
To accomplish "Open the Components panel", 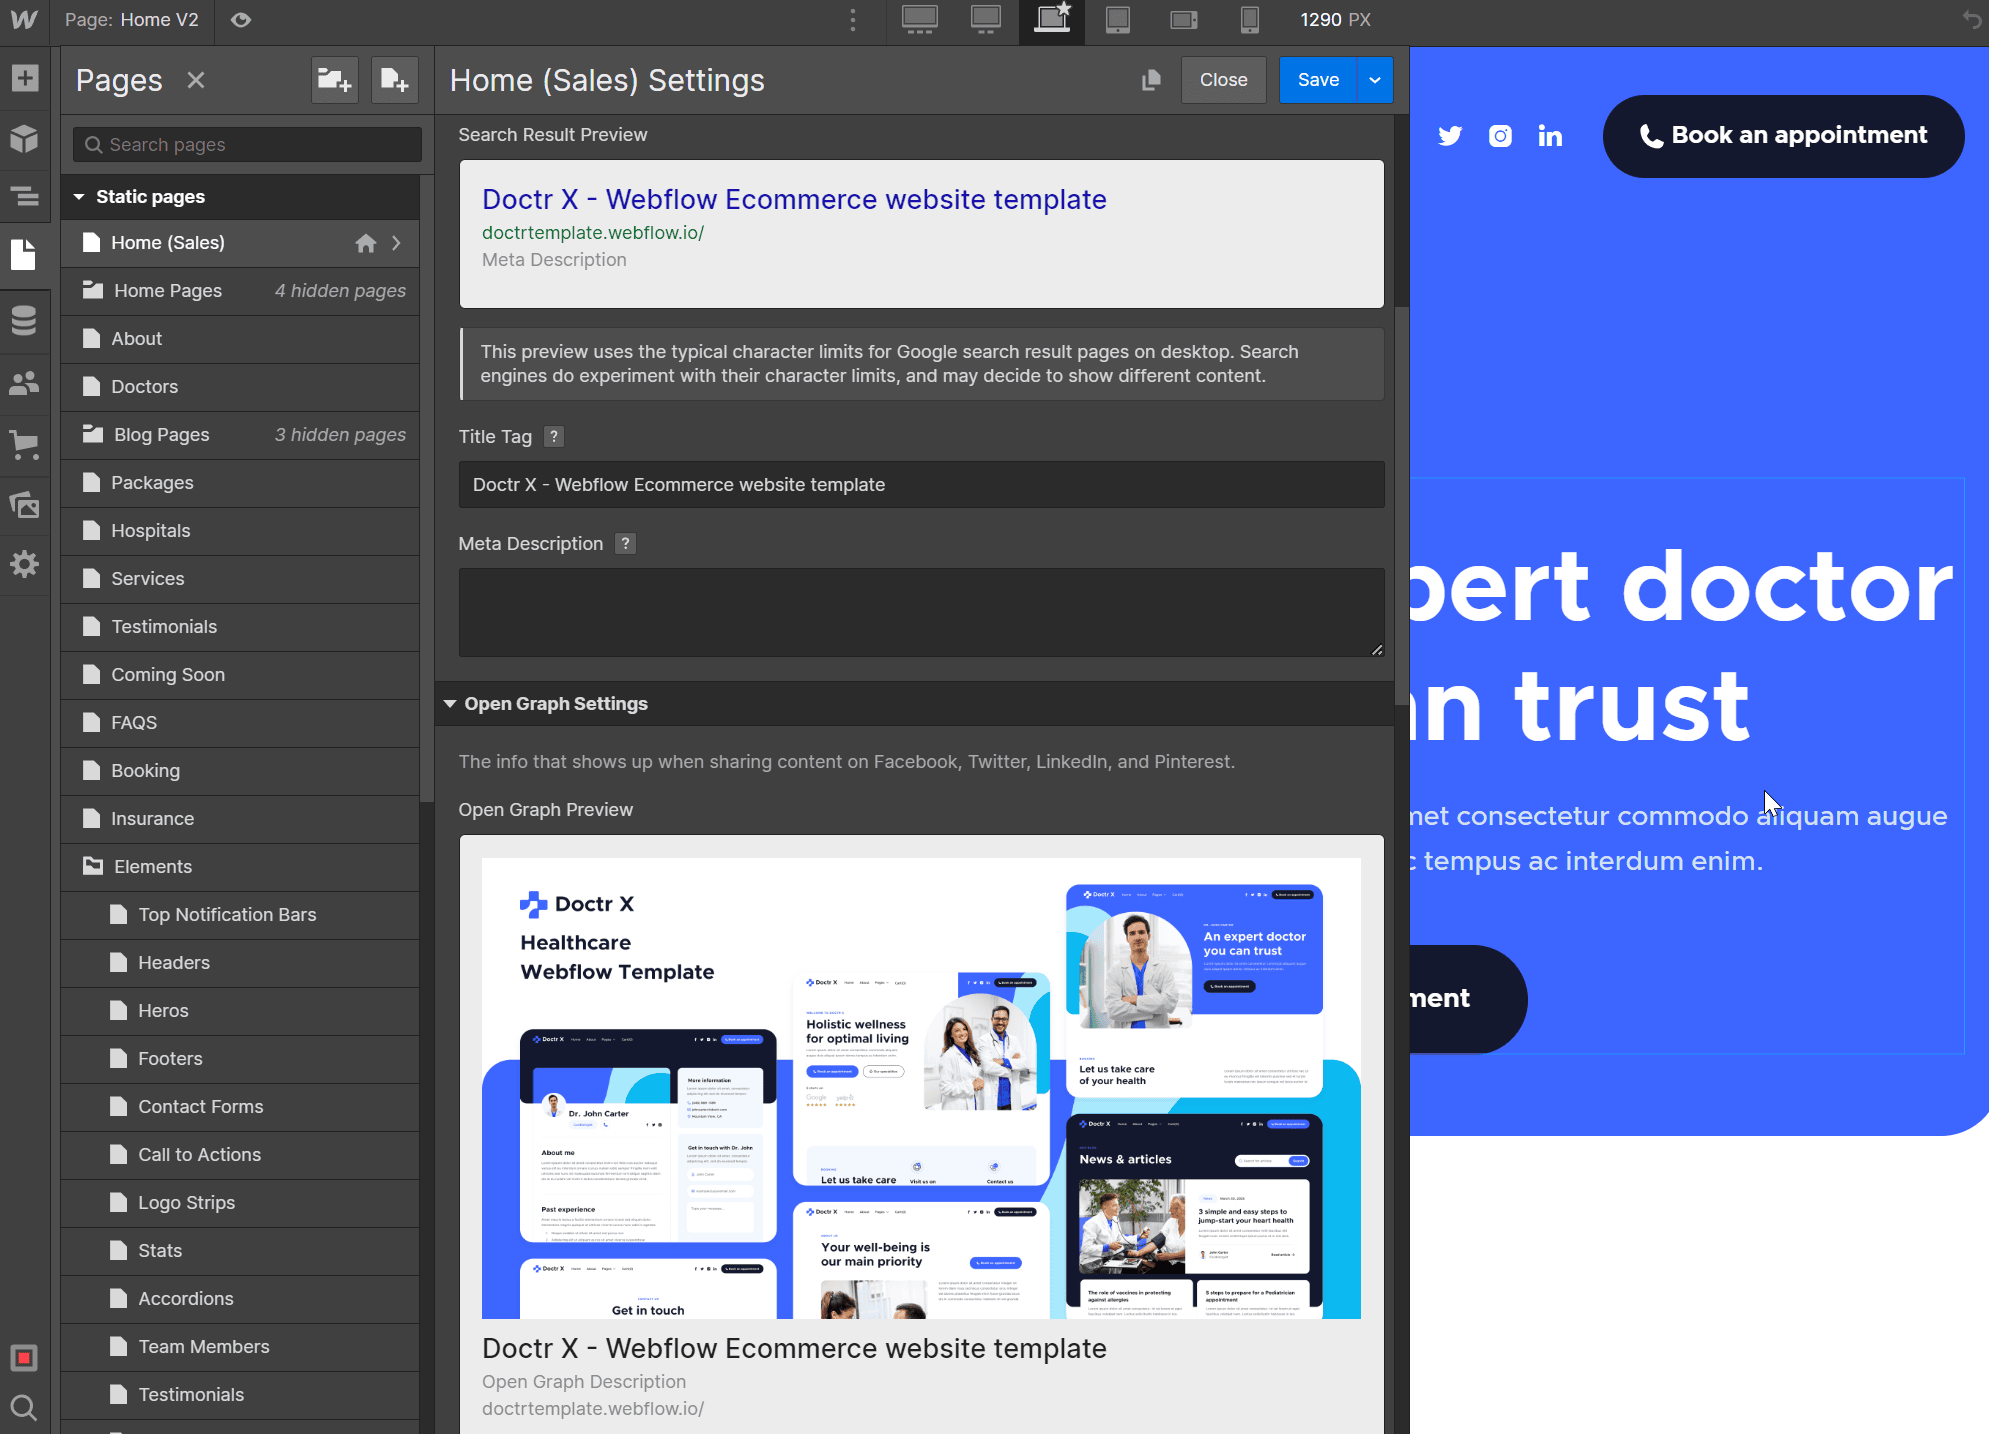I will coord(25,139).
